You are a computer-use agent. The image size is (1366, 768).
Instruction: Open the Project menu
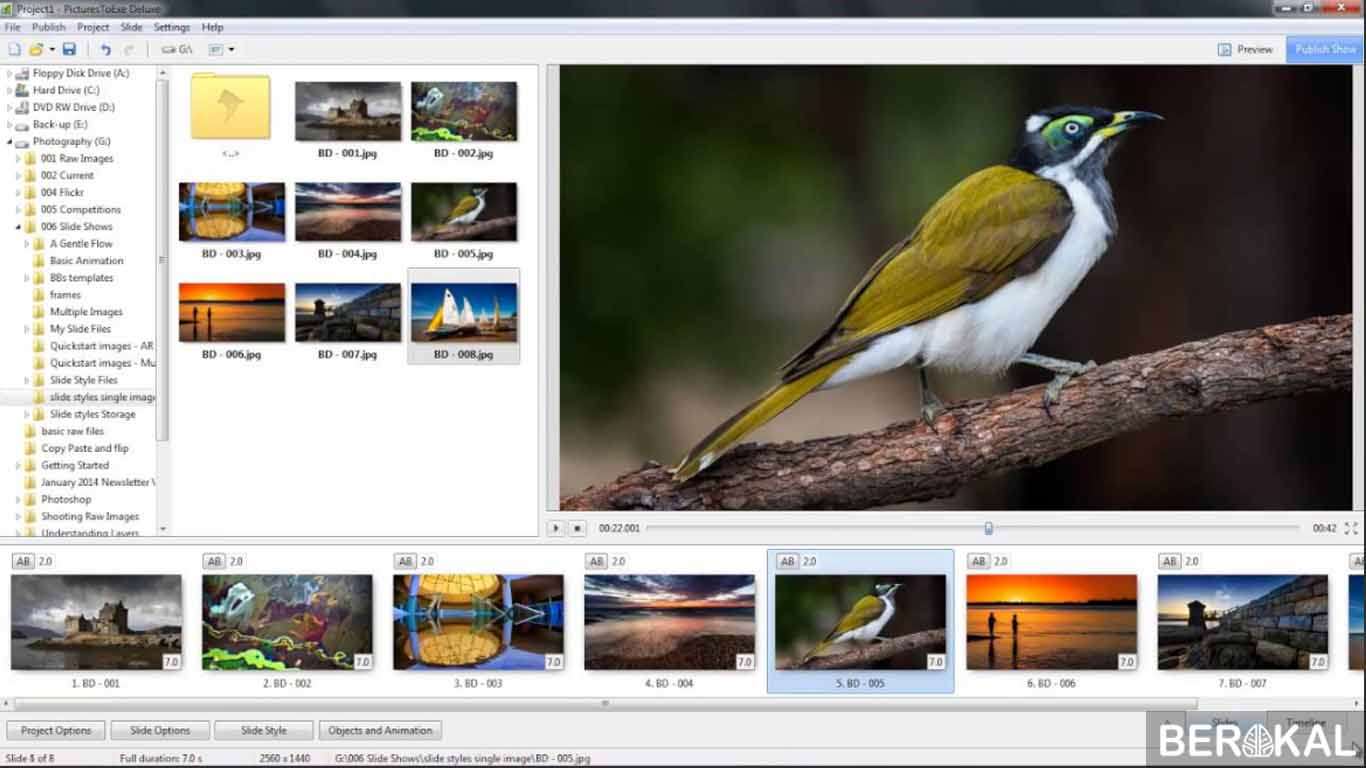(93, 27)
